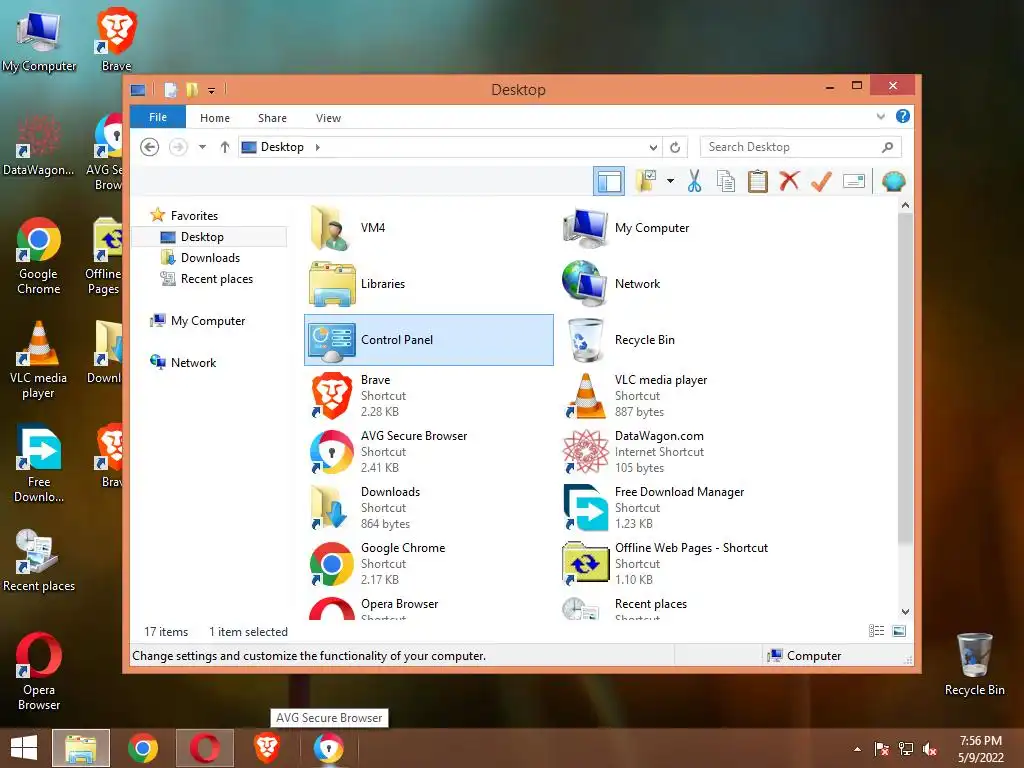
Task: Click the Paste clipboard toolbar icon
Action: tap(758, 181)
